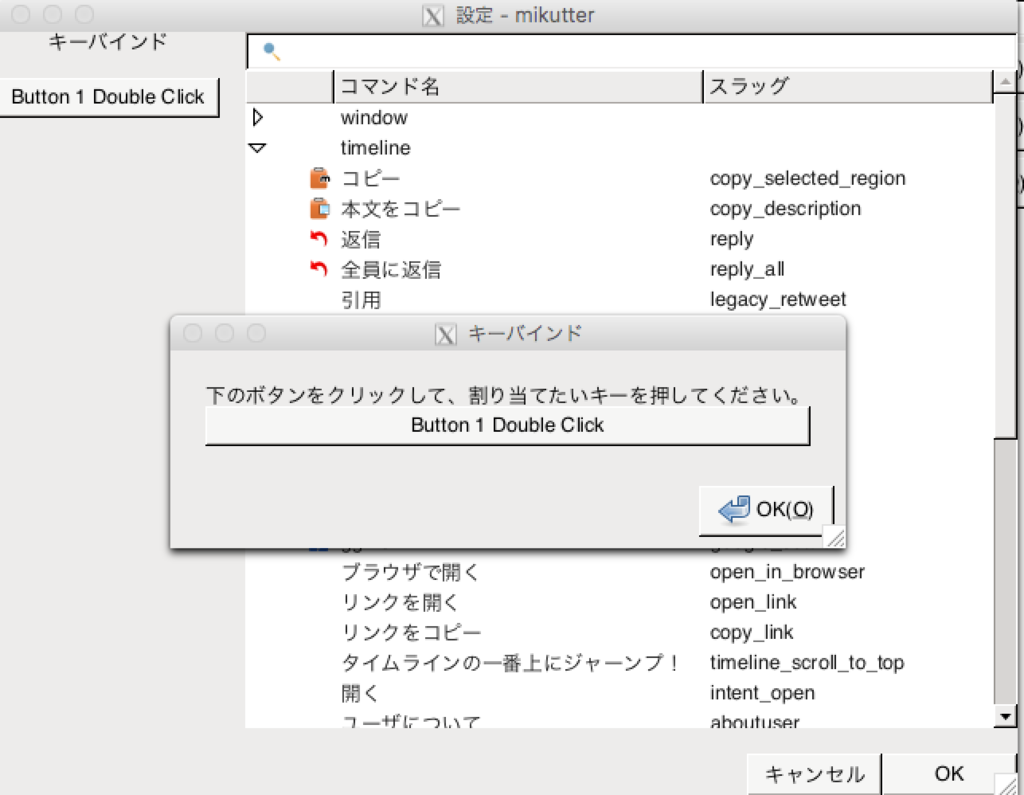Viewport: 1024px width, 795px height.
Task: Click the search magnifier icon in the filter field
Action: click(x=272, y=51)
